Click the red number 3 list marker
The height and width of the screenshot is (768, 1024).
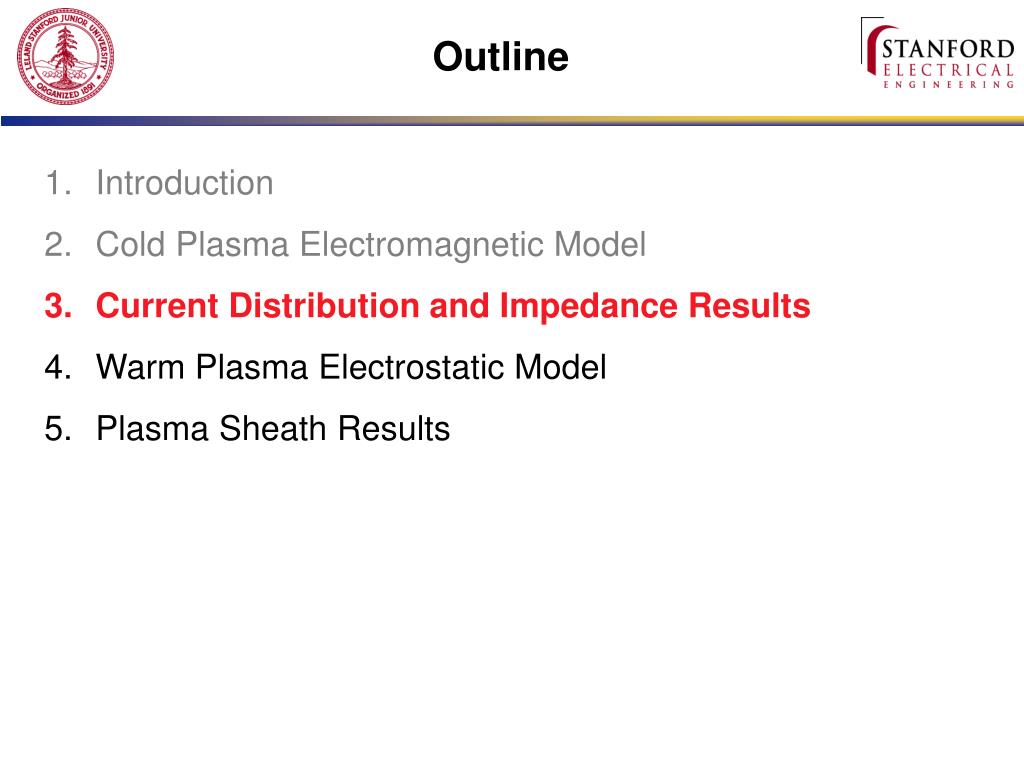click(x=58, y=306)
